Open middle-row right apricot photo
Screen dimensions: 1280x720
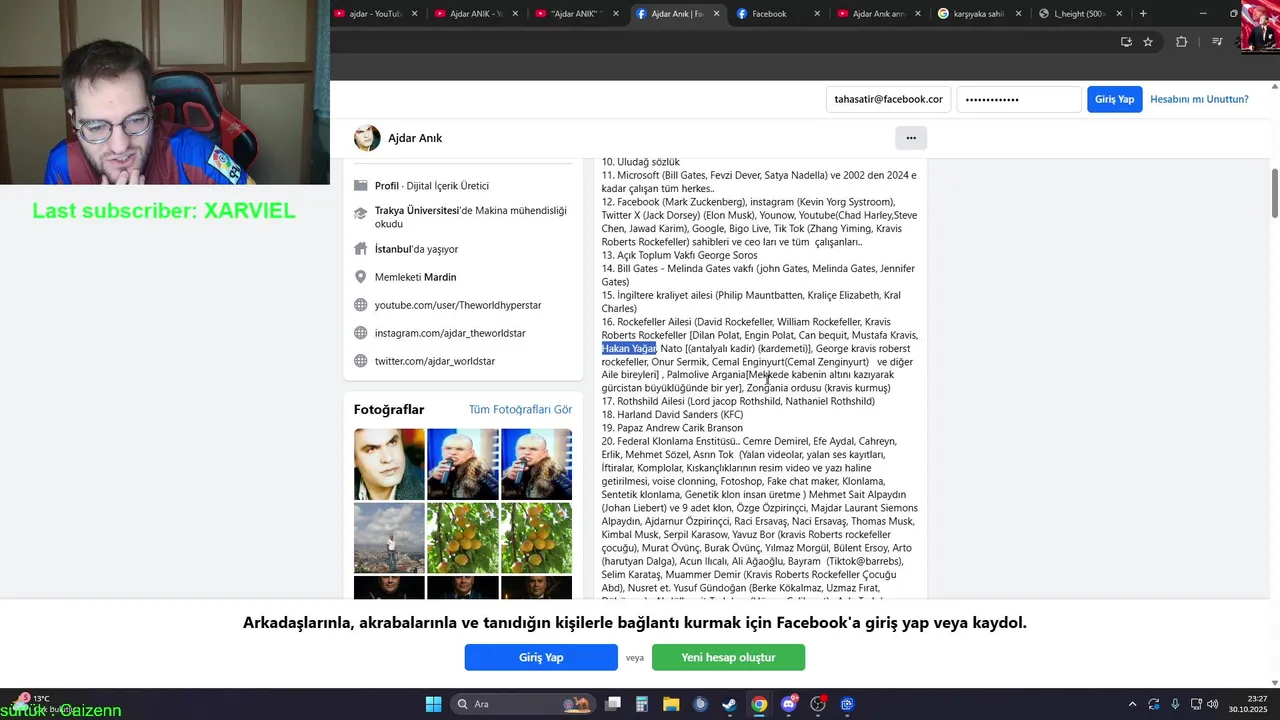(537, 538)
